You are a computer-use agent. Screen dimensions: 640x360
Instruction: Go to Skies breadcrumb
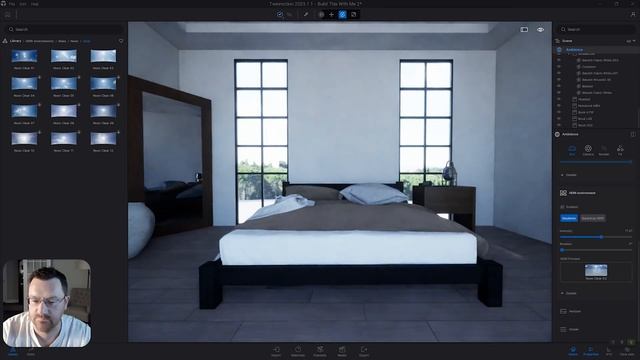[62, 41]
